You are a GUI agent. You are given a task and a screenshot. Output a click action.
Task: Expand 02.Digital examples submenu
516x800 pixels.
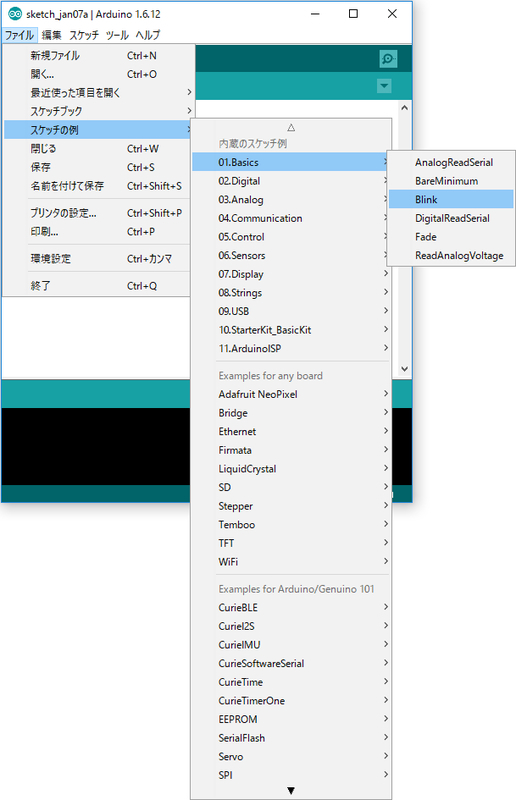[x=291, y=181]
